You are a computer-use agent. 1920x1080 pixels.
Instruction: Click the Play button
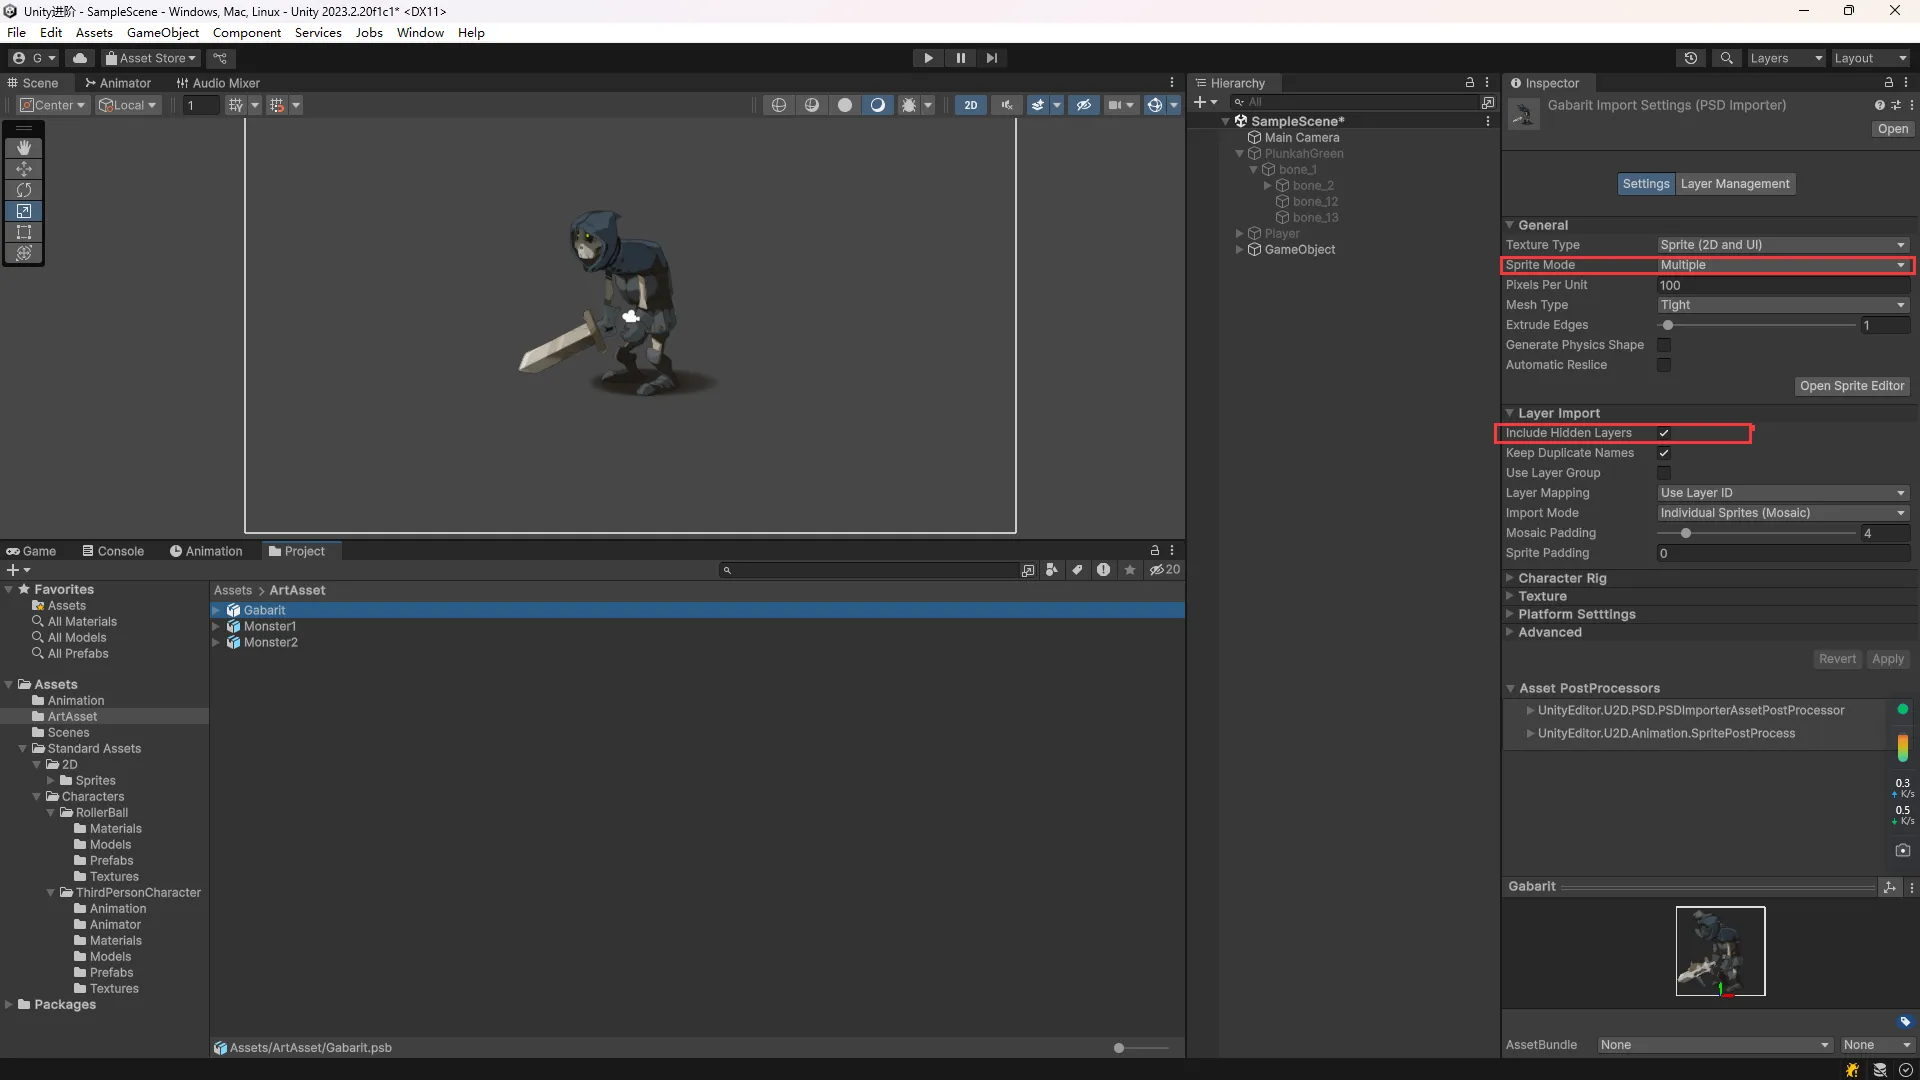tap(928, 58)
